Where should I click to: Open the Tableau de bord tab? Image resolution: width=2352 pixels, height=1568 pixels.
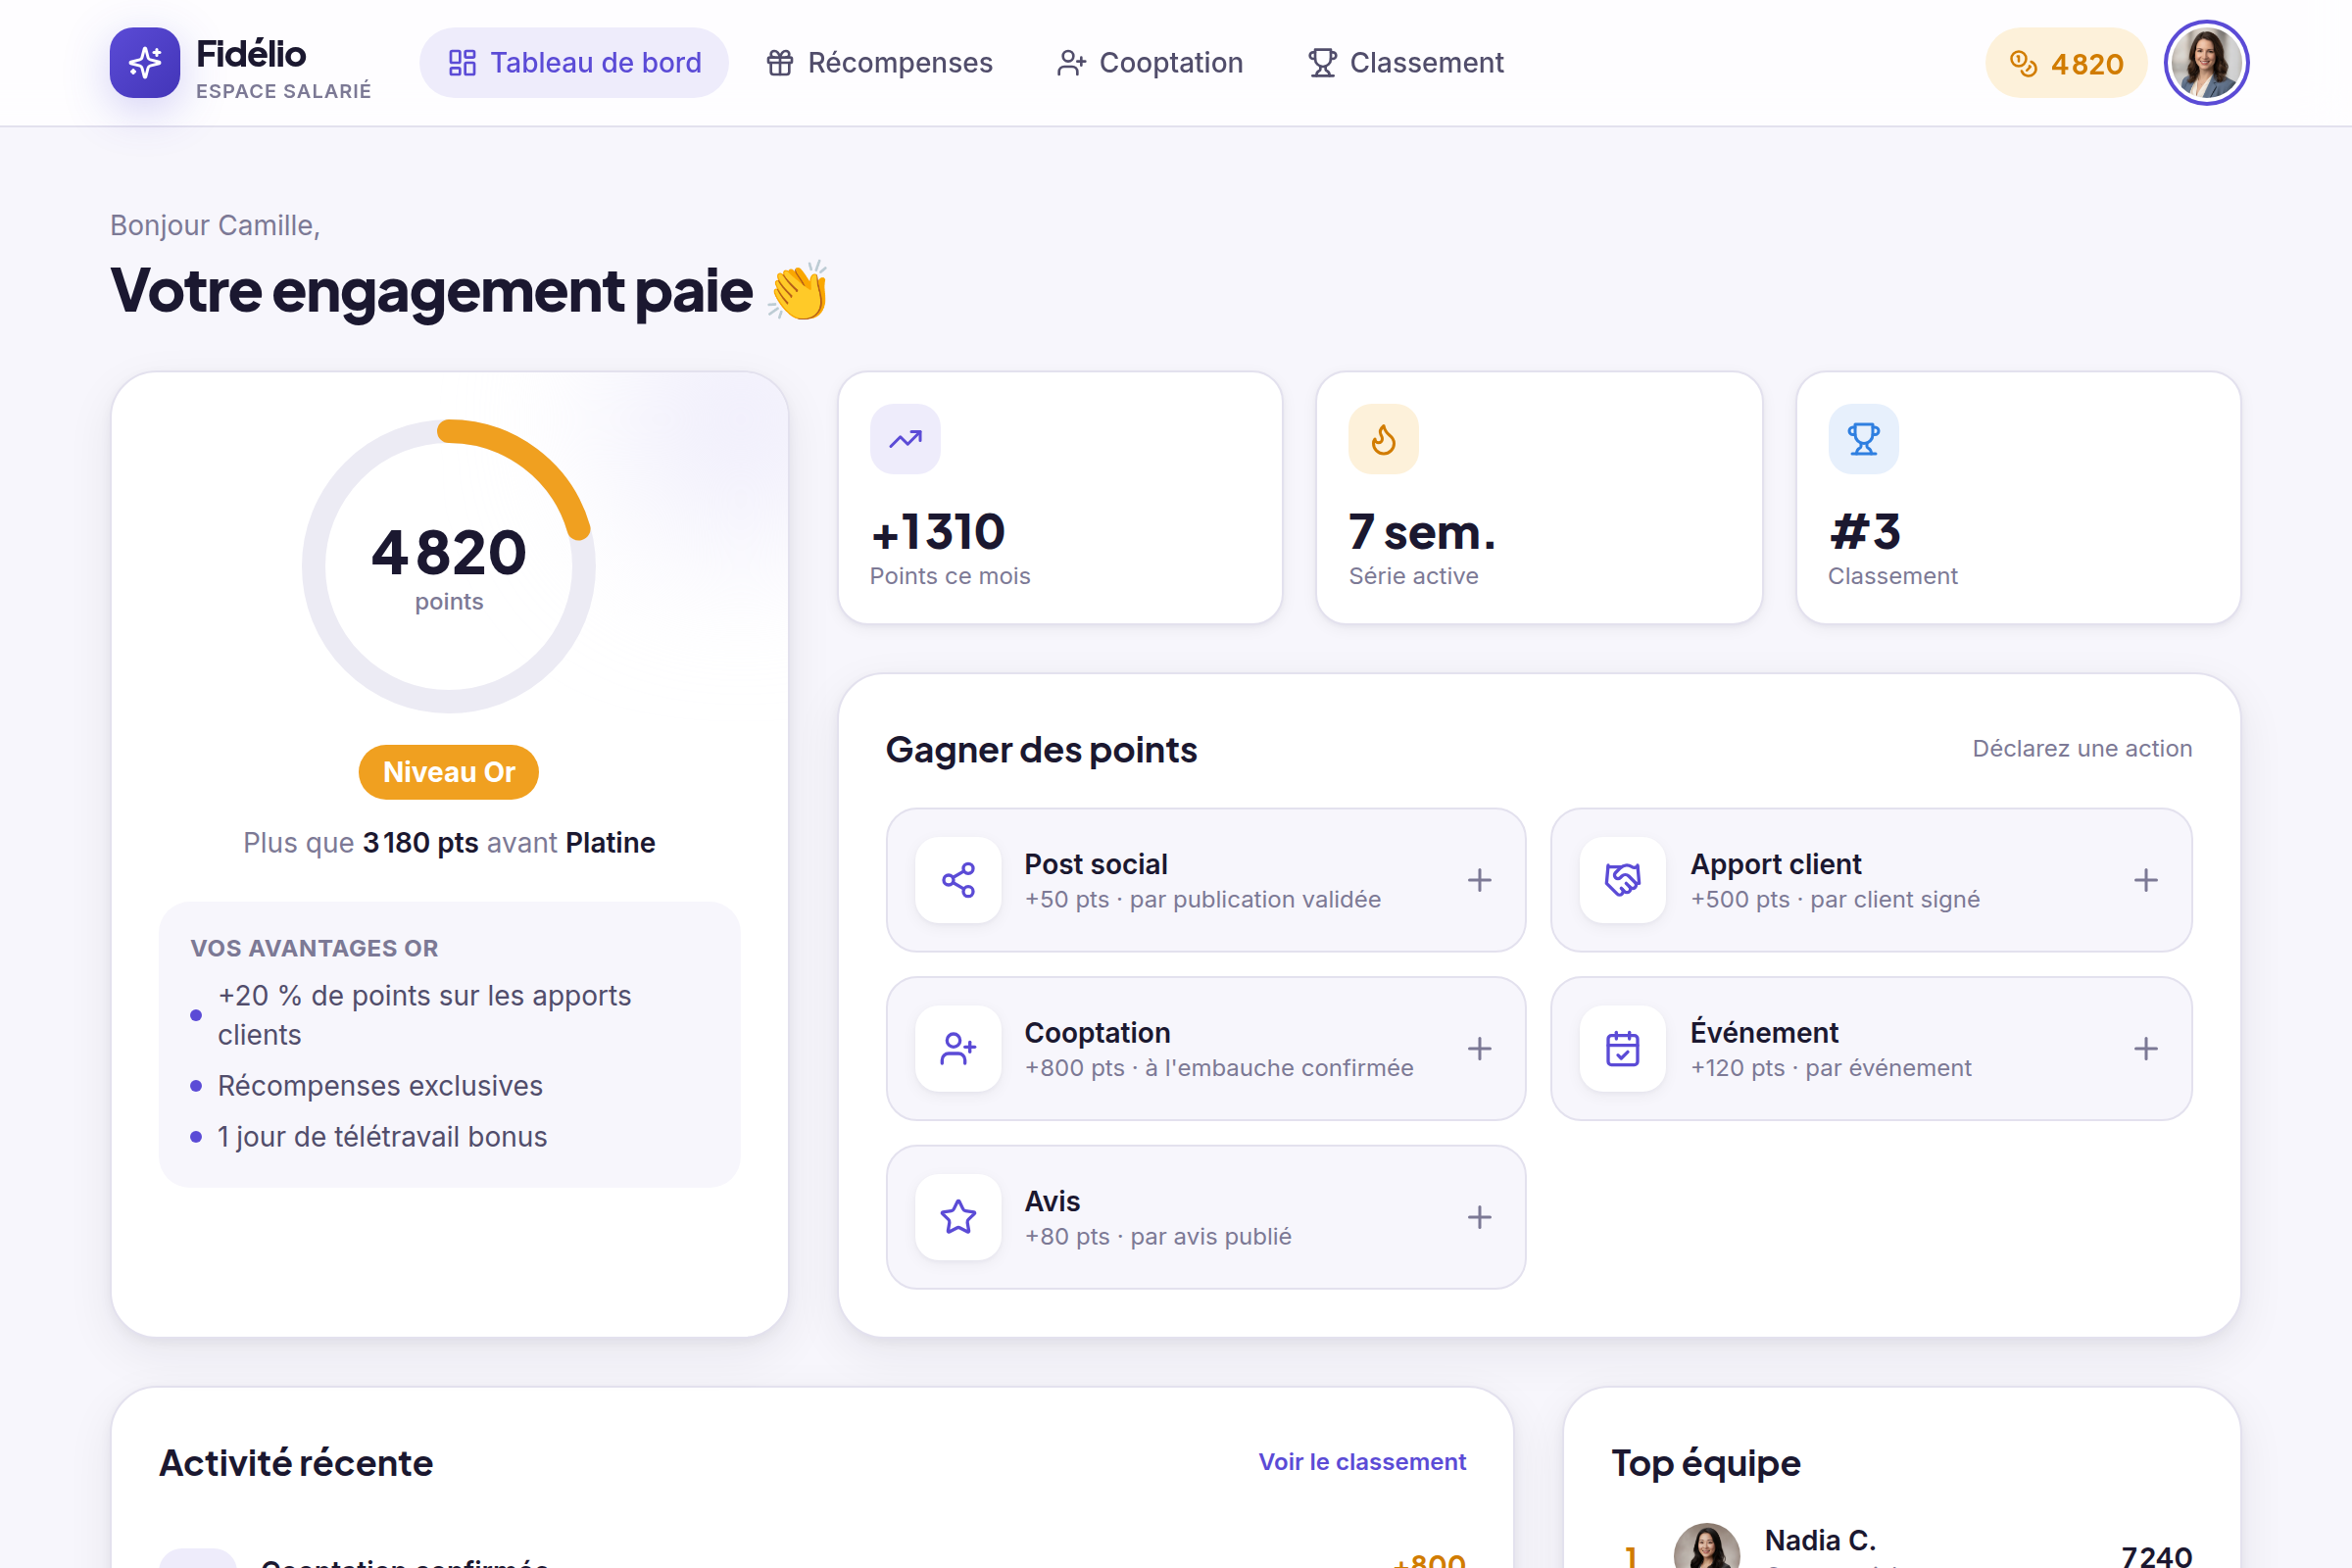pos(574,63)
